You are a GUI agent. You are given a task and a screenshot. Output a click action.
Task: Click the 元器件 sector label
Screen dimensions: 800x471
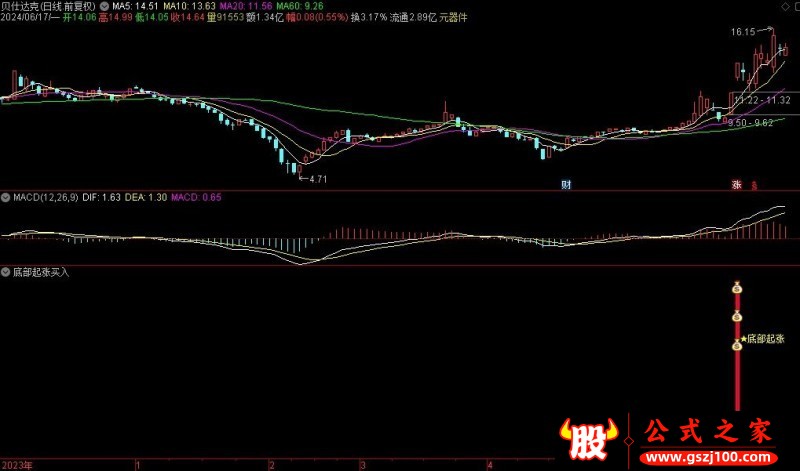(x=453, y=18)
